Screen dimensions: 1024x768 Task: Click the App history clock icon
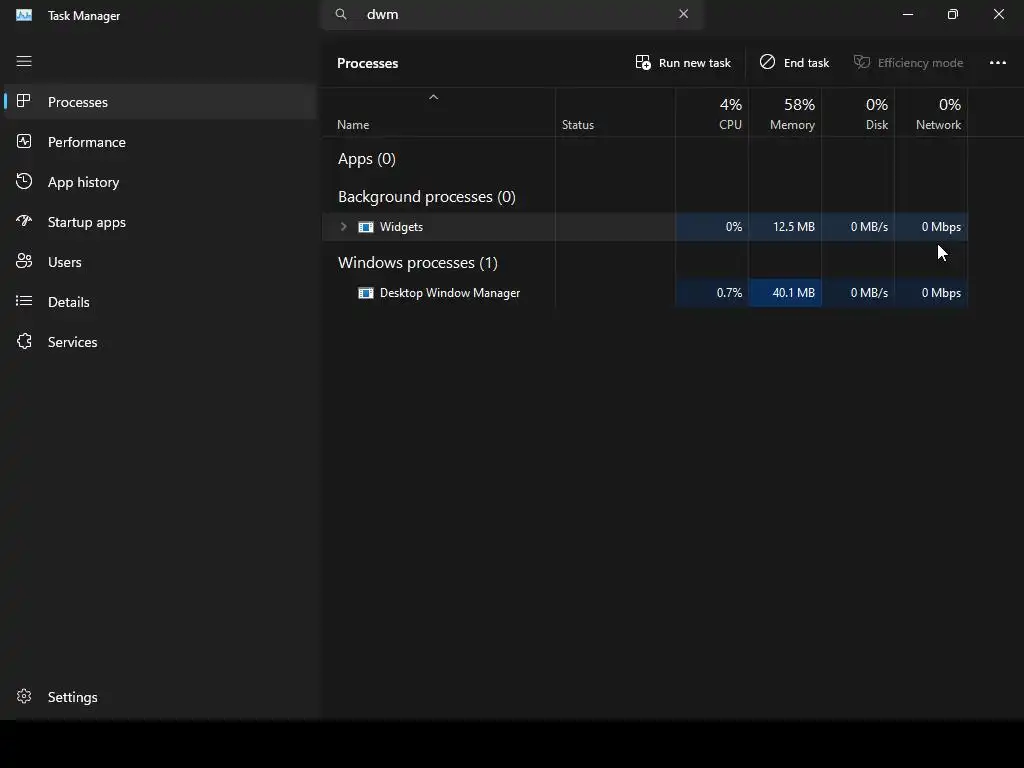[x=24, y=182]
